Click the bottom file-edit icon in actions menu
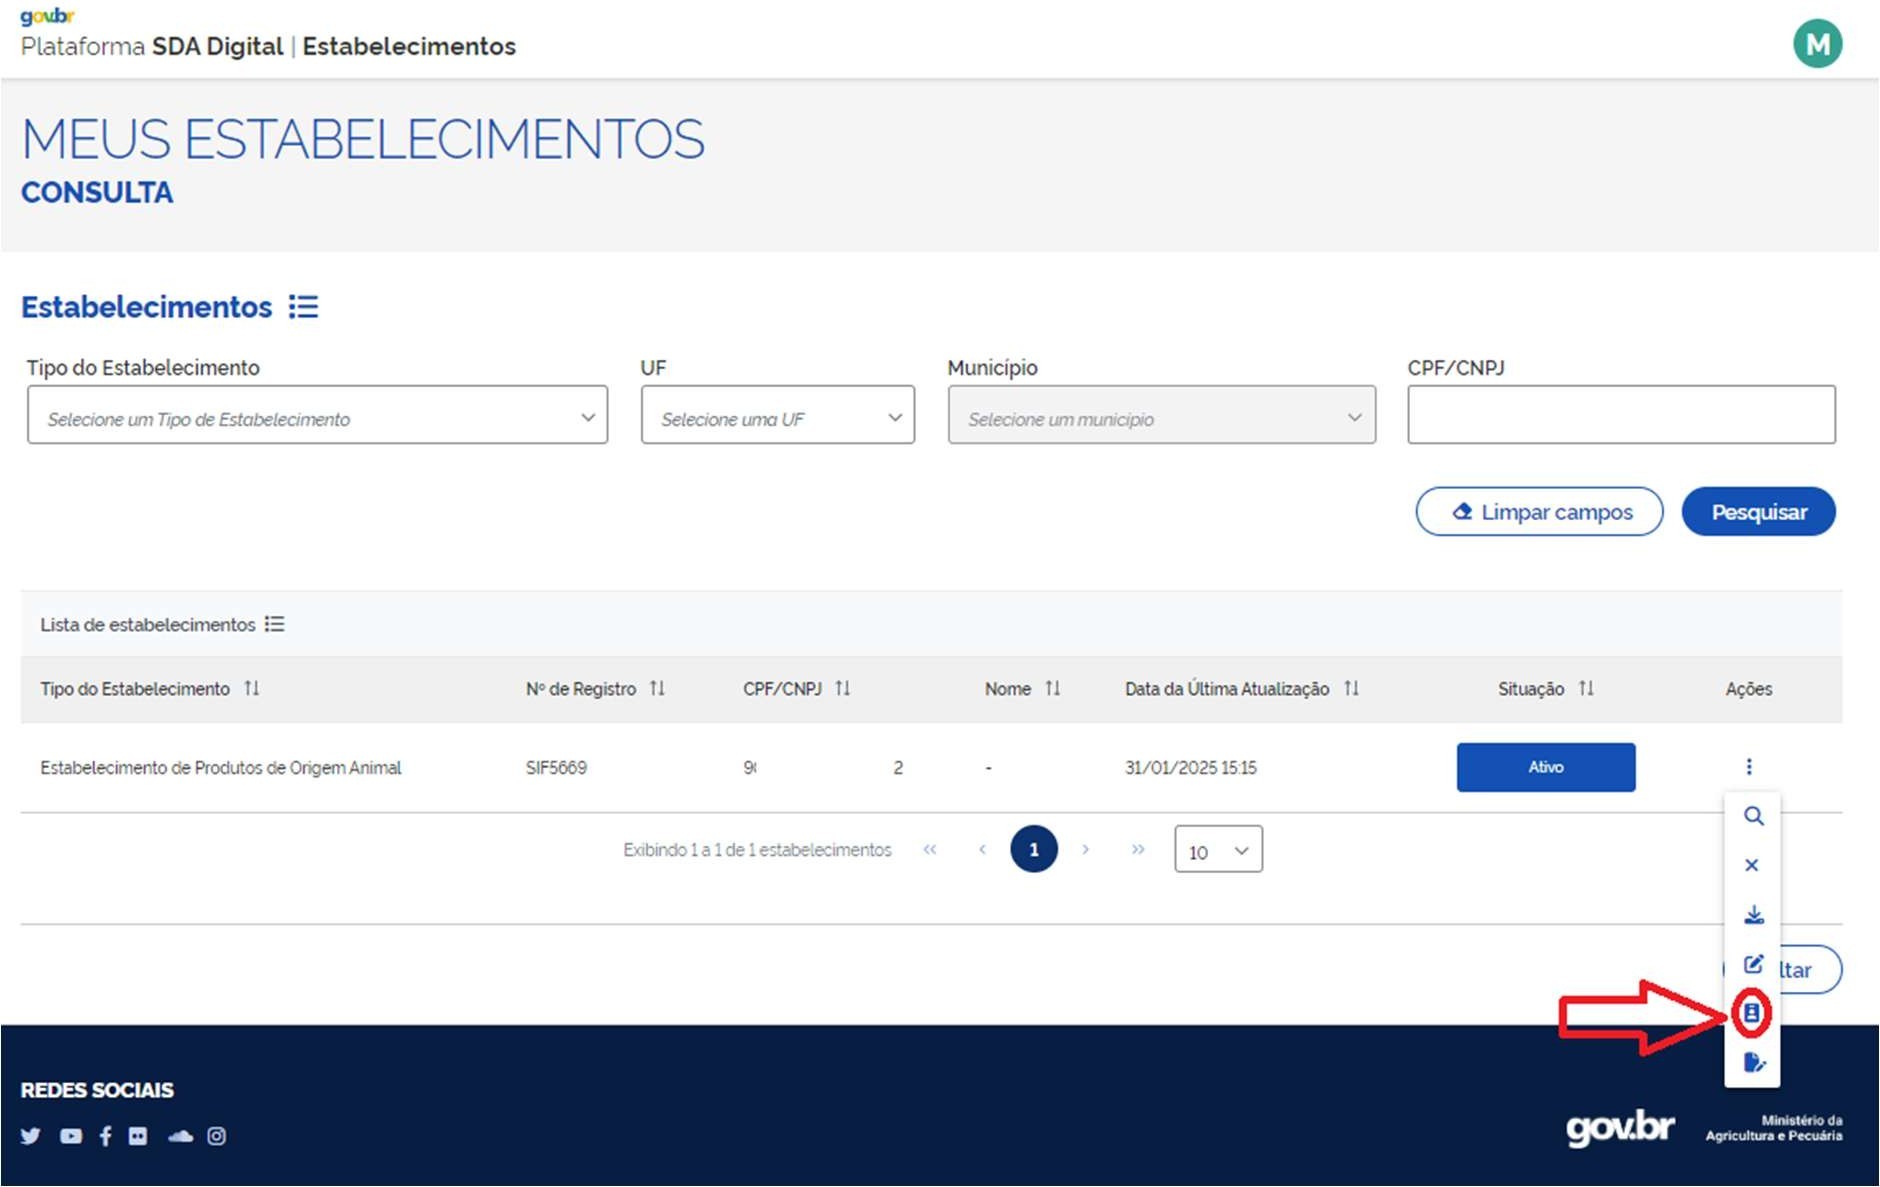The image size is (1880, 1187). click(x=1753, y=1062)
